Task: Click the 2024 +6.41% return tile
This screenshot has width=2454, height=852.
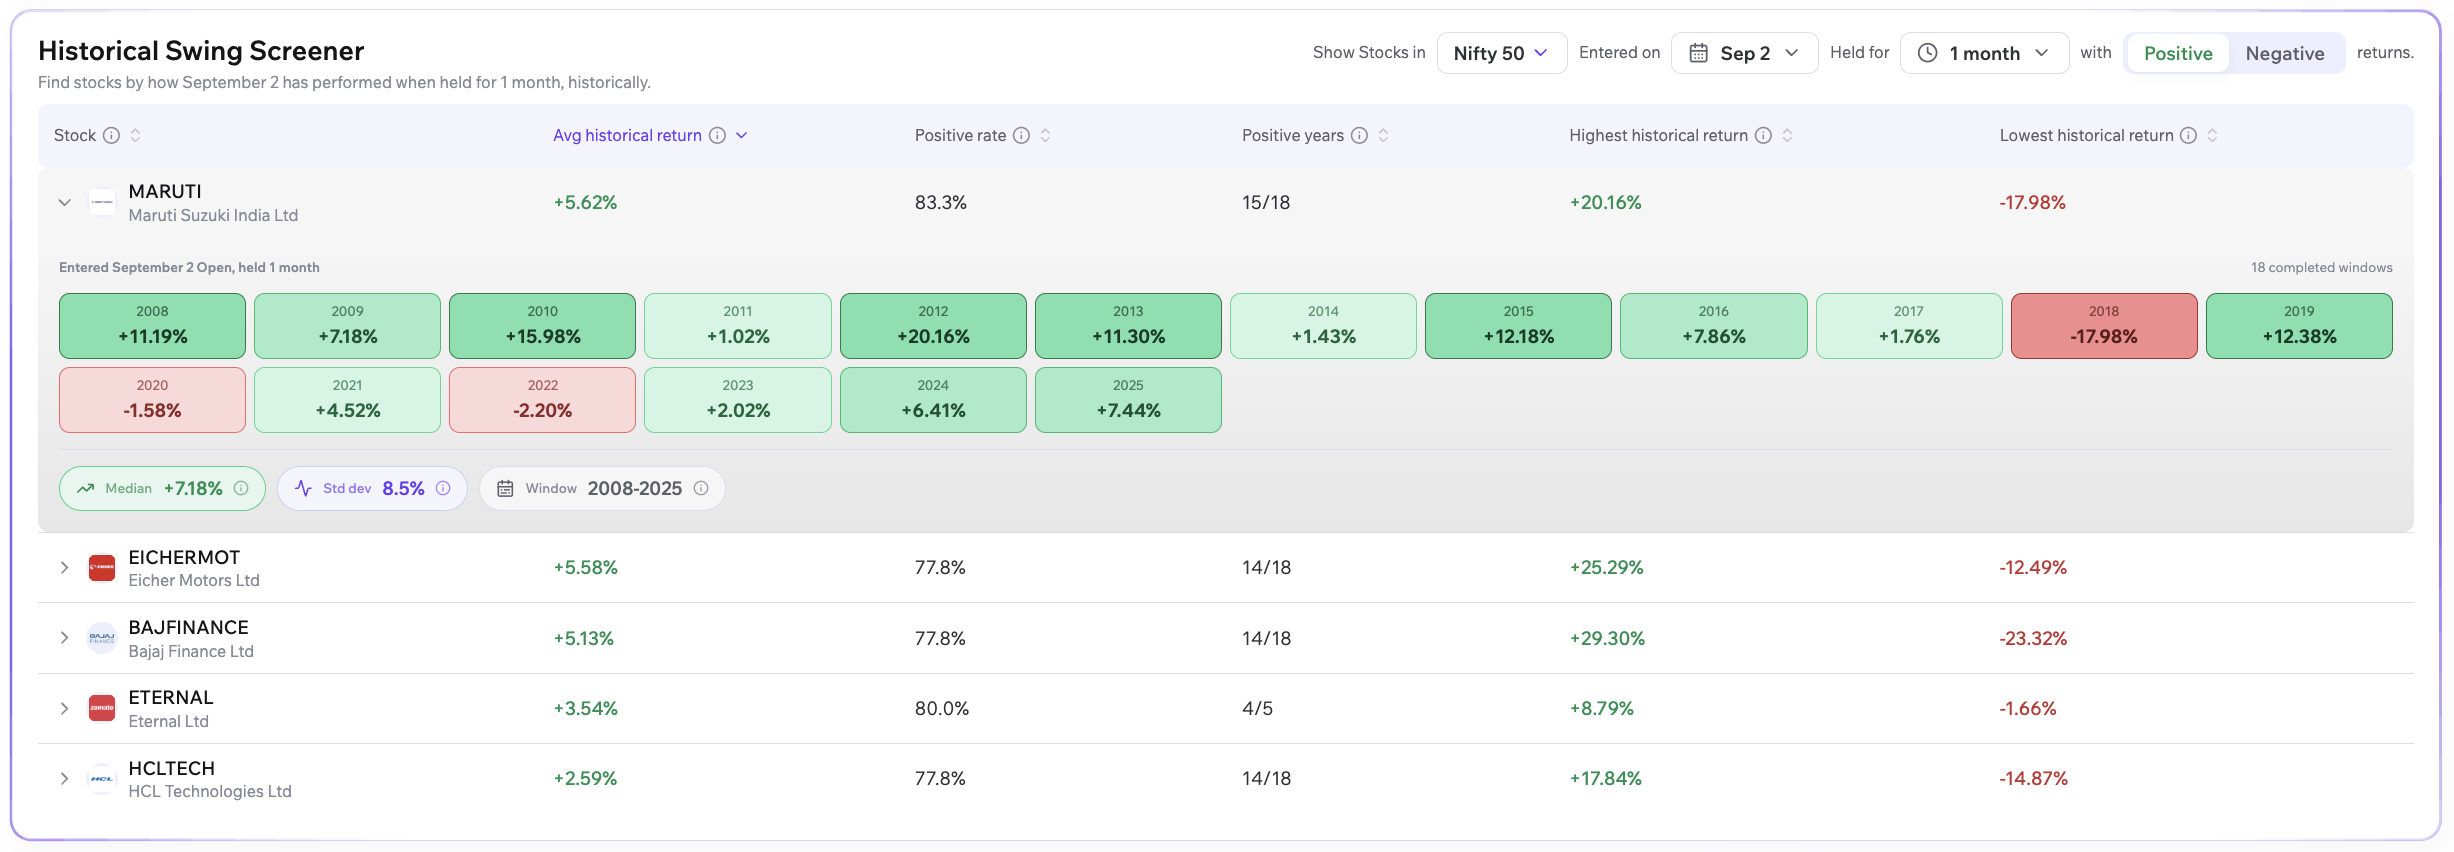Action: click(933, 400)
